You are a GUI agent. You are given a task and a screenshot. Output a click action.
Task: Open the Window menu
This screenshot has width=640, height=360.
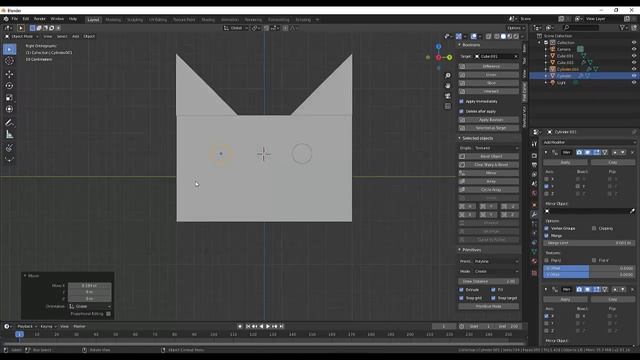pos(57,19)
